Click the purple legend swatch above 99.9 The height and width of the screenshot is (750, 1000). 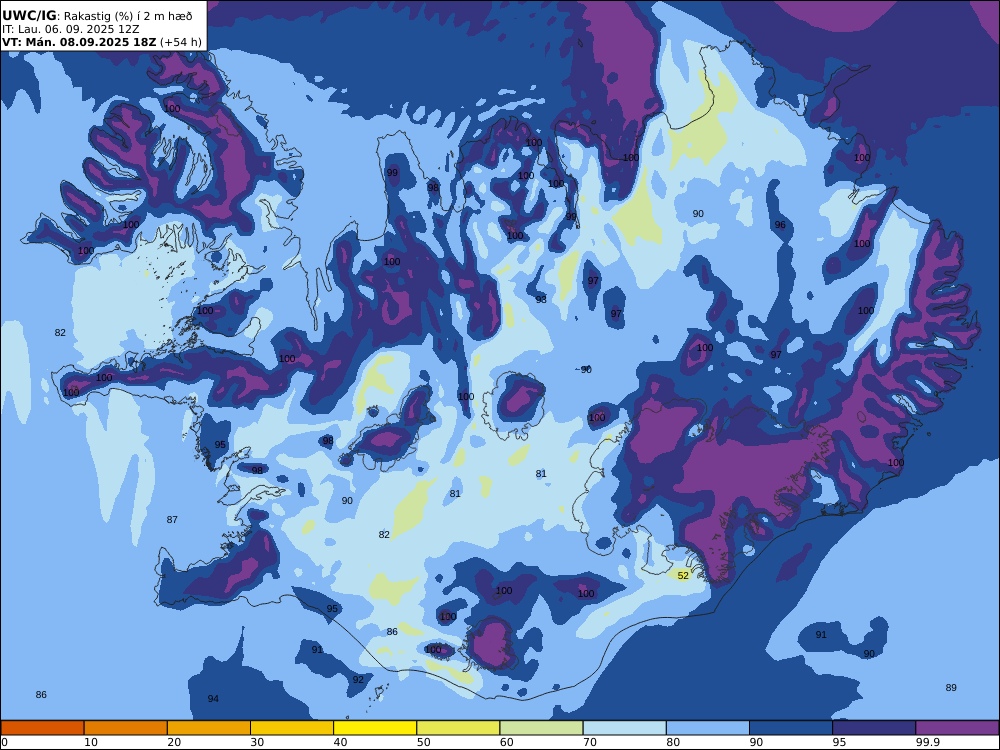pos(957,728)
